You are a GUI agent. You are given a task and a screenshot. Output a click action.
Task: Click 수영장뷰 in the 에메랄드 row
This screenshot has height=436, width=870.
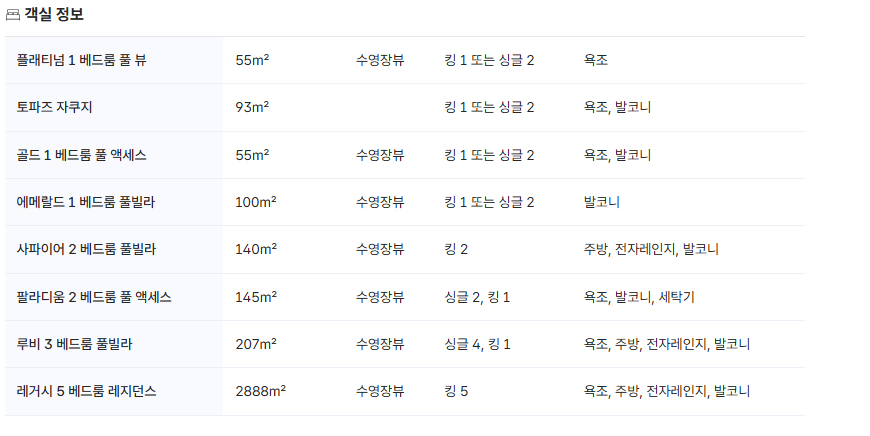[380, 202]
